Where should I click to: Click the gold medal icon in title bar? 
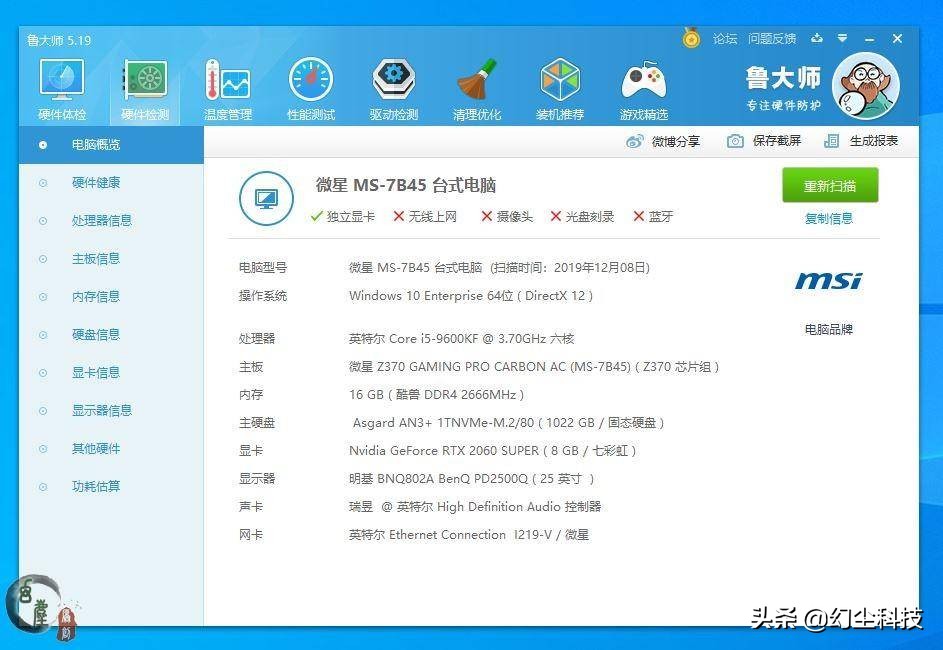pos(692,38)
